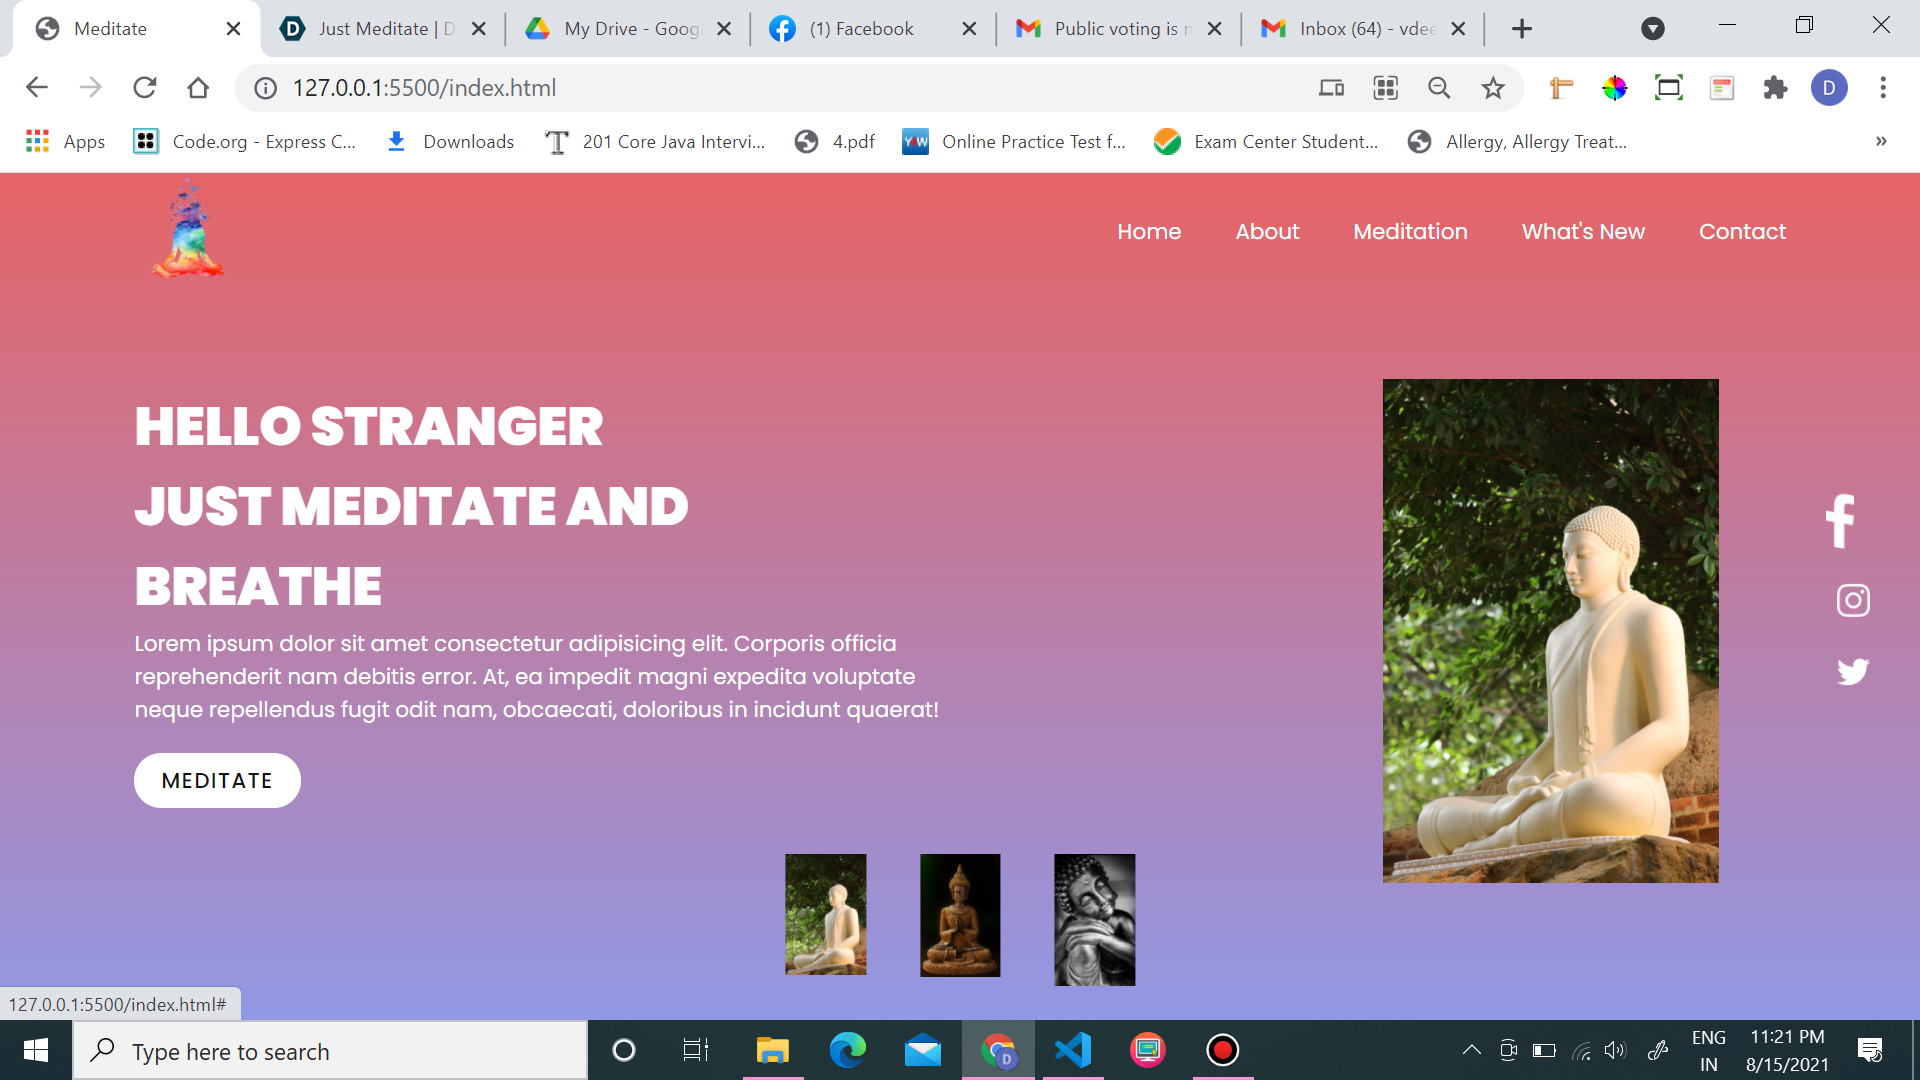The height and width of the screenshot is (1080, 1920).
Task: Open the Contact navigation link
Action: 1742,232
